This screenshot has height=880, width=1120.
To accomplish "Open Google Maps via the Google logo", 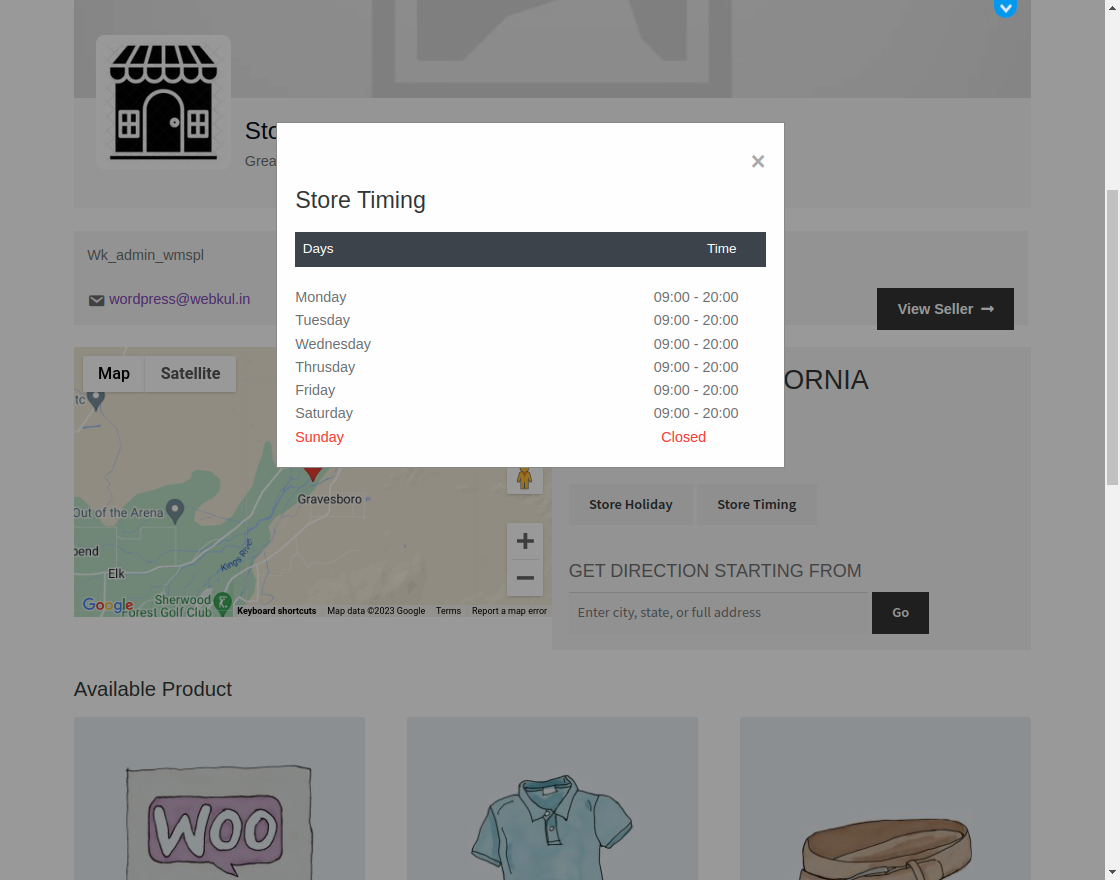I will 107,605.
